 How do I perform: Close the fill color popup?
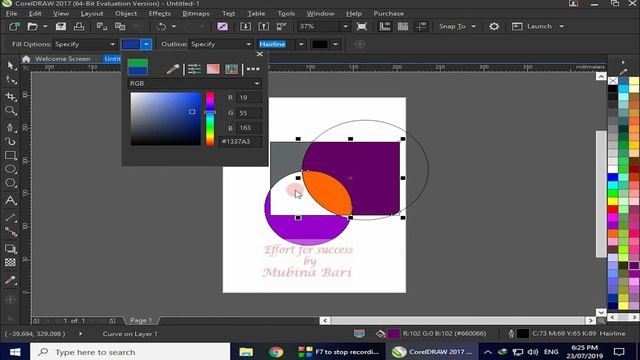coord(260,54)
